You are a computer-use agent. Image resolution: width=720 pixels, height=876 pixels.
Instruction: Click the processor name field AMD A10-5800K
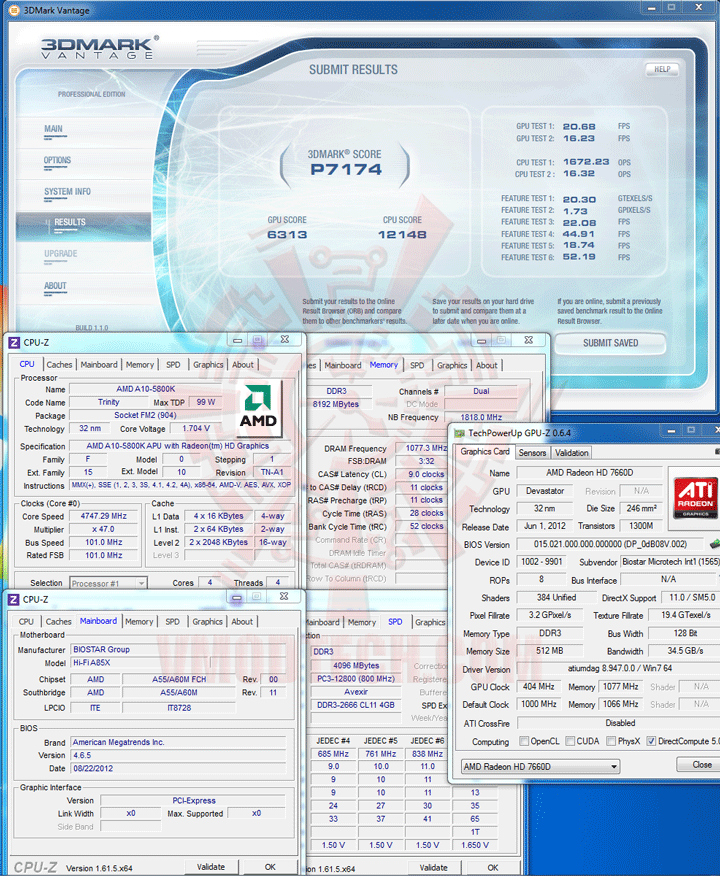coord(145,389)
